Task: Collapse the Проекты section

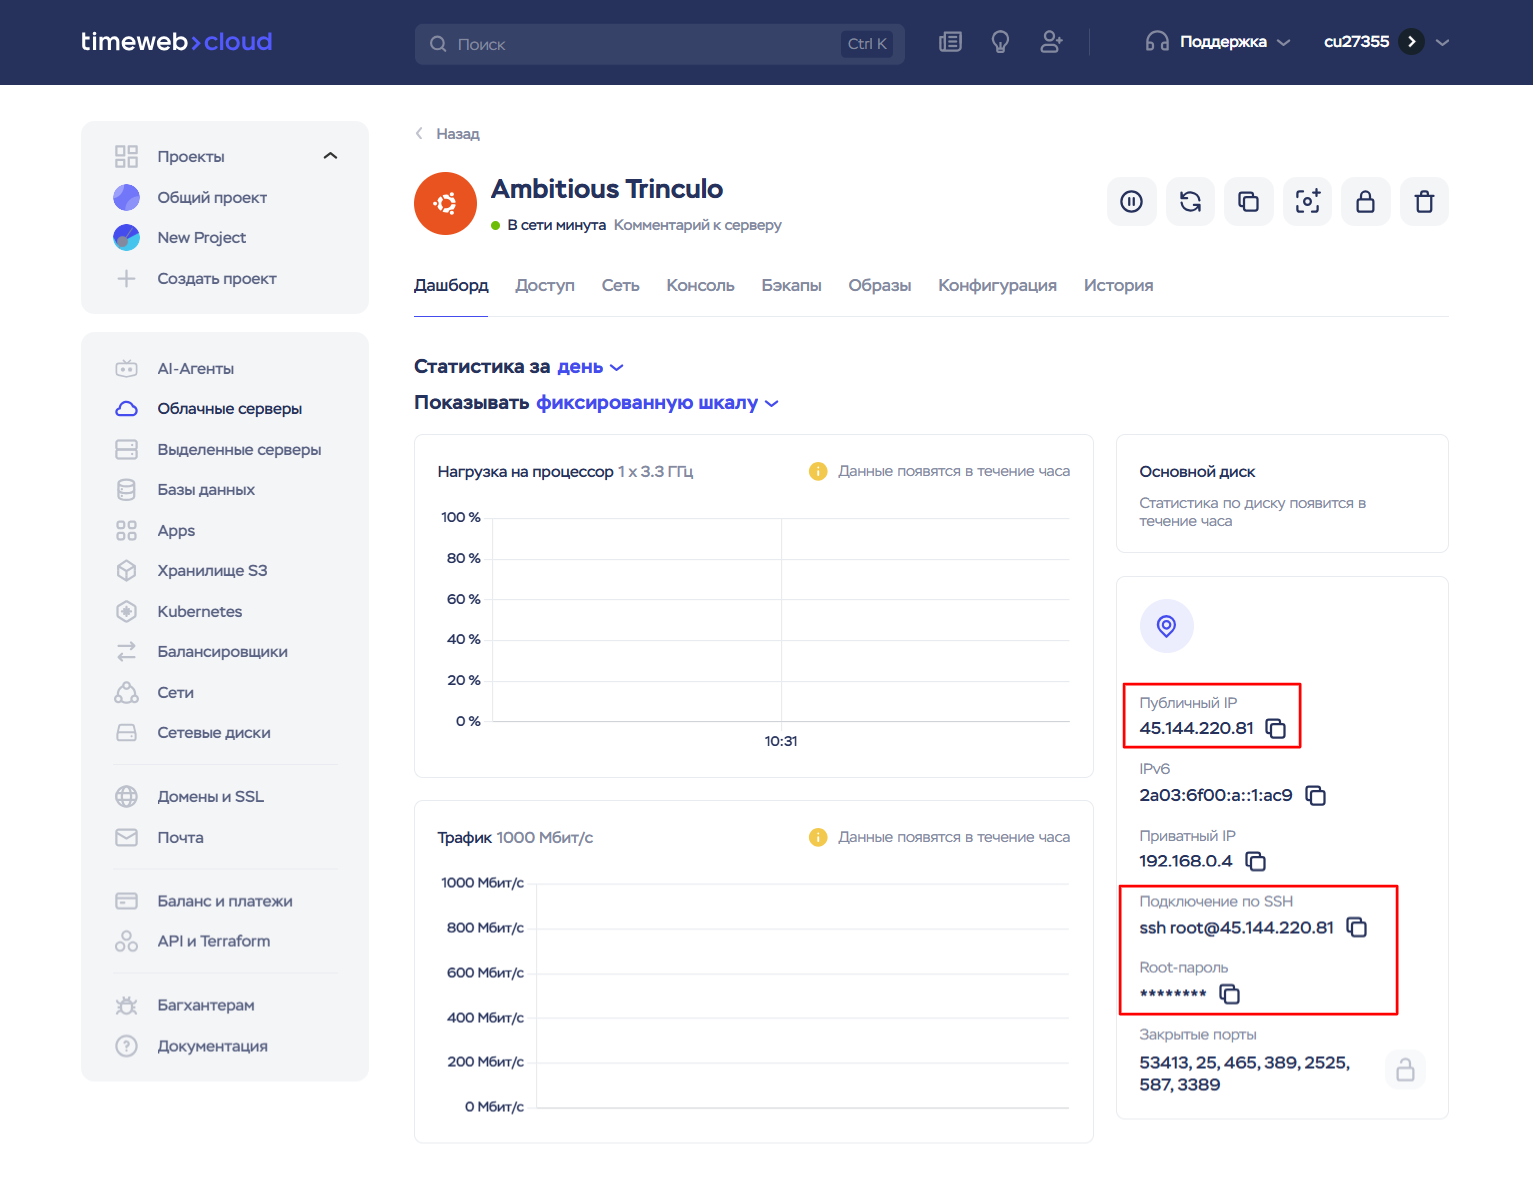Action: tap(330, 156)
